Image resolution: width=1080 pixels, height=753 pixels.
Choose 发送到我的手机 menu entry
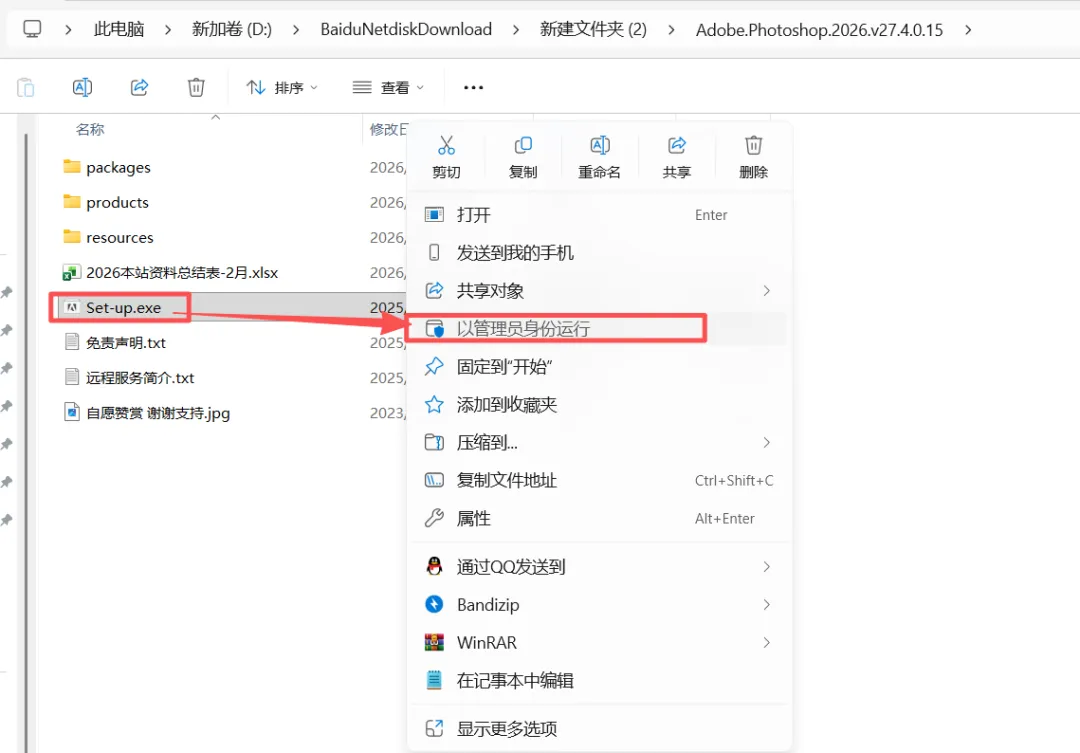(599, 253)
